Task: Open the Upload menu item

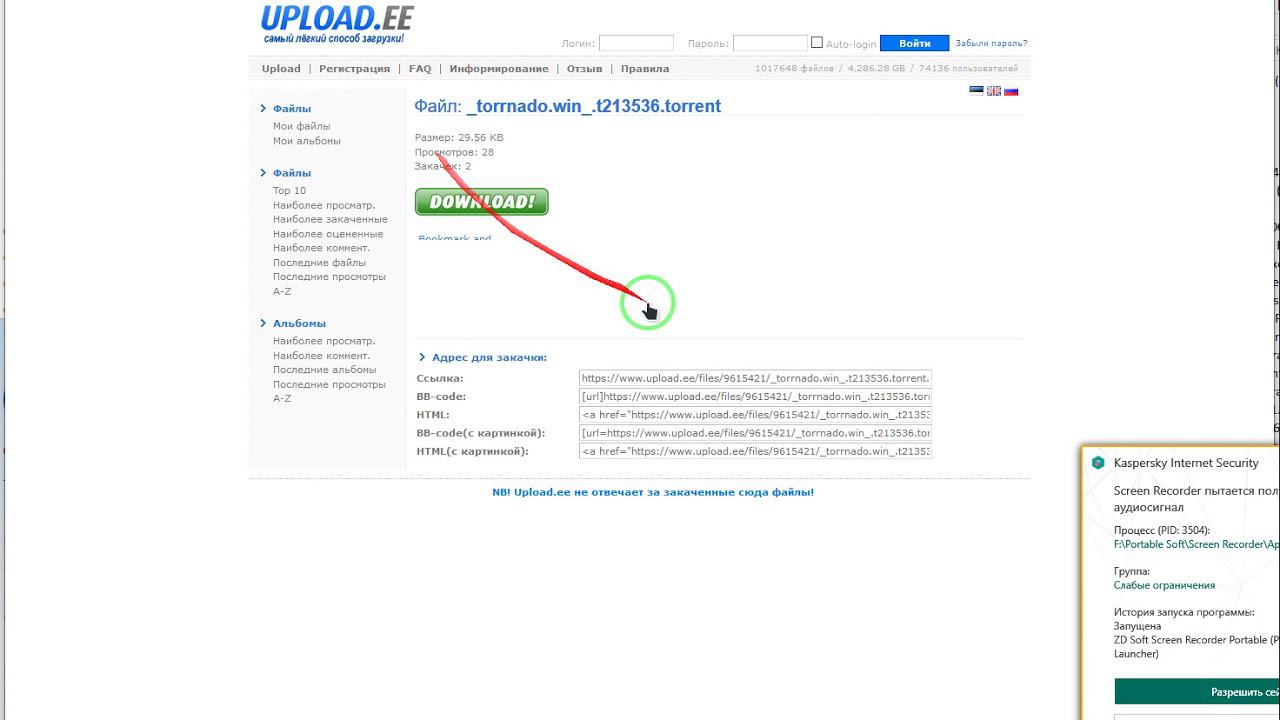Action: point(281,69)
